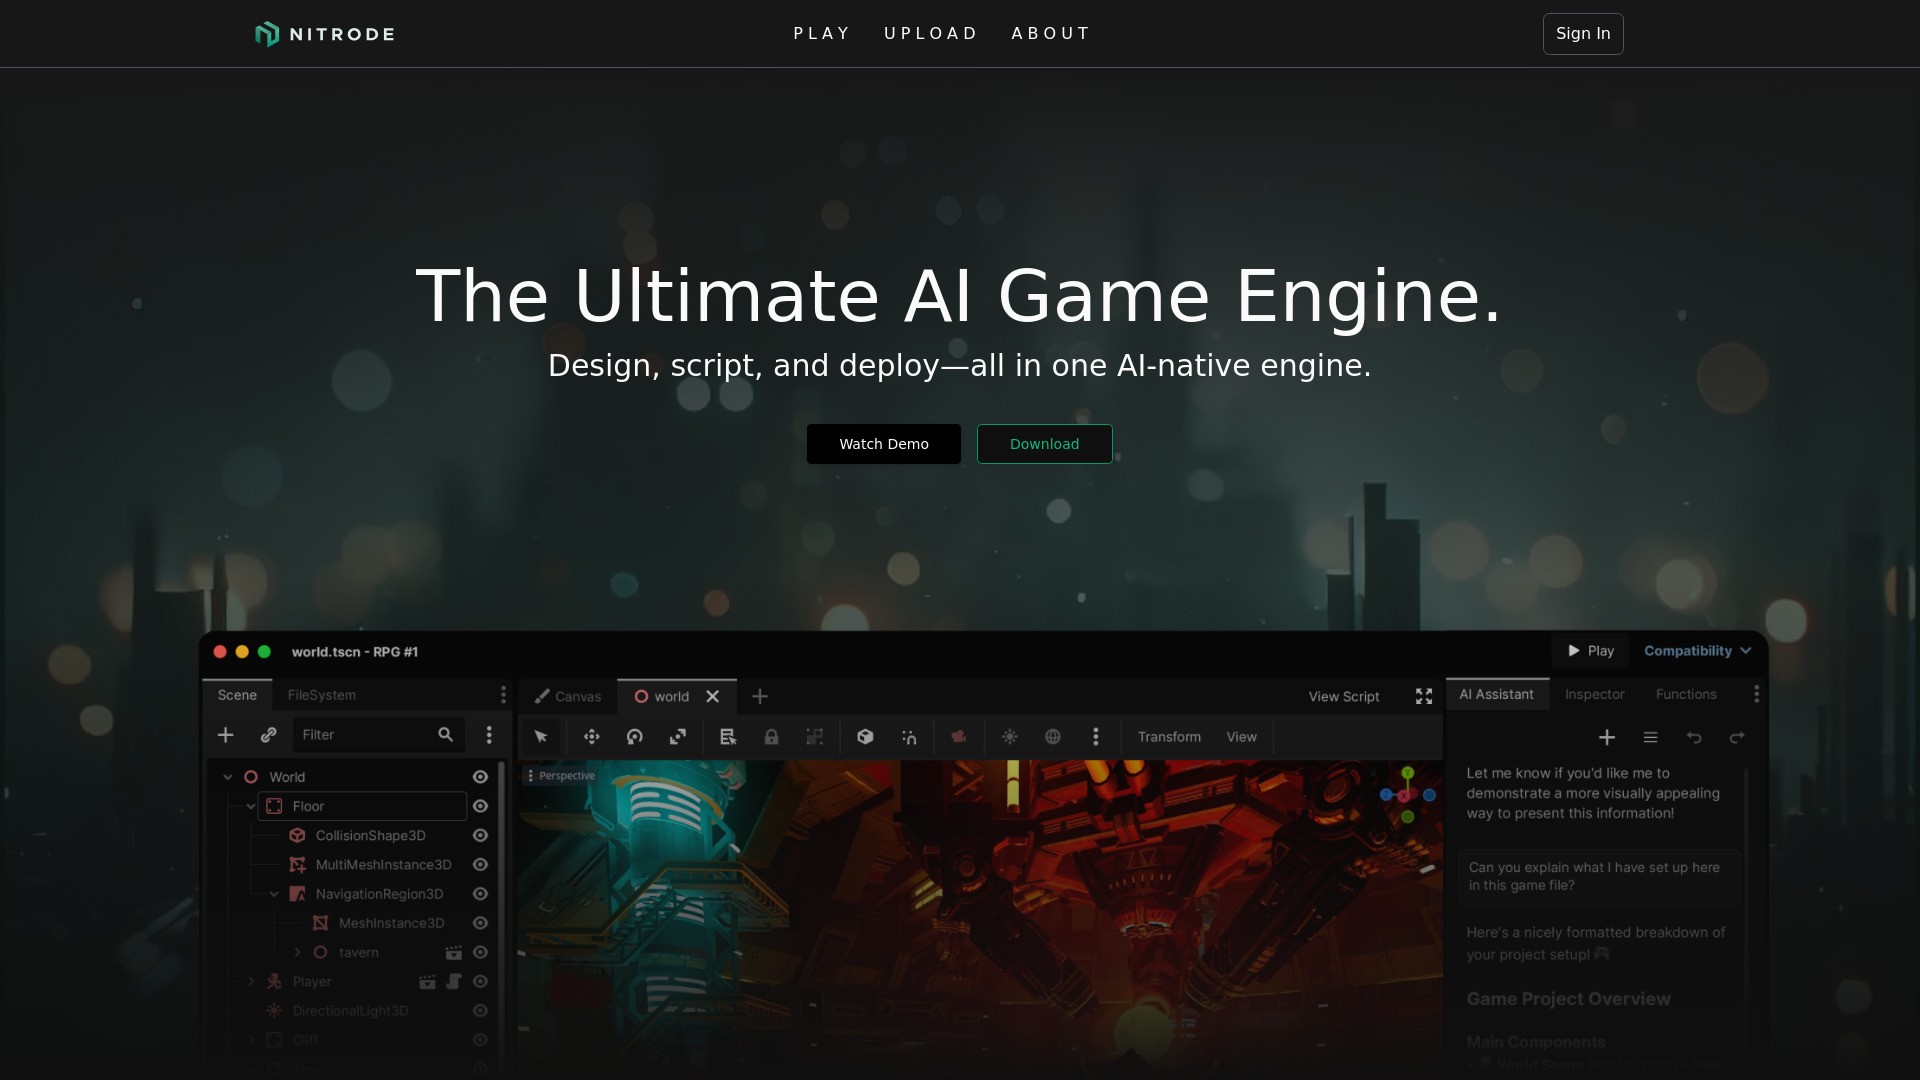Collapse the World tree node

[228, 777]
